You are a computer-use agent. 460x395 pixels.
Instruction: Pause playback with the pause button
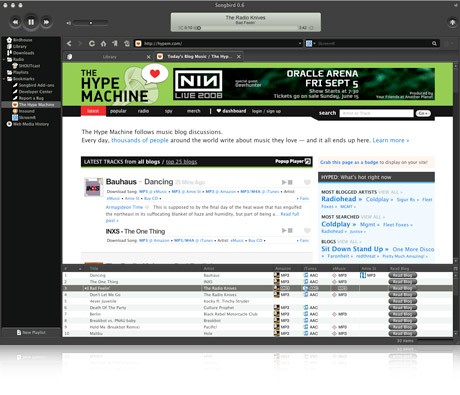coord(31,22)
